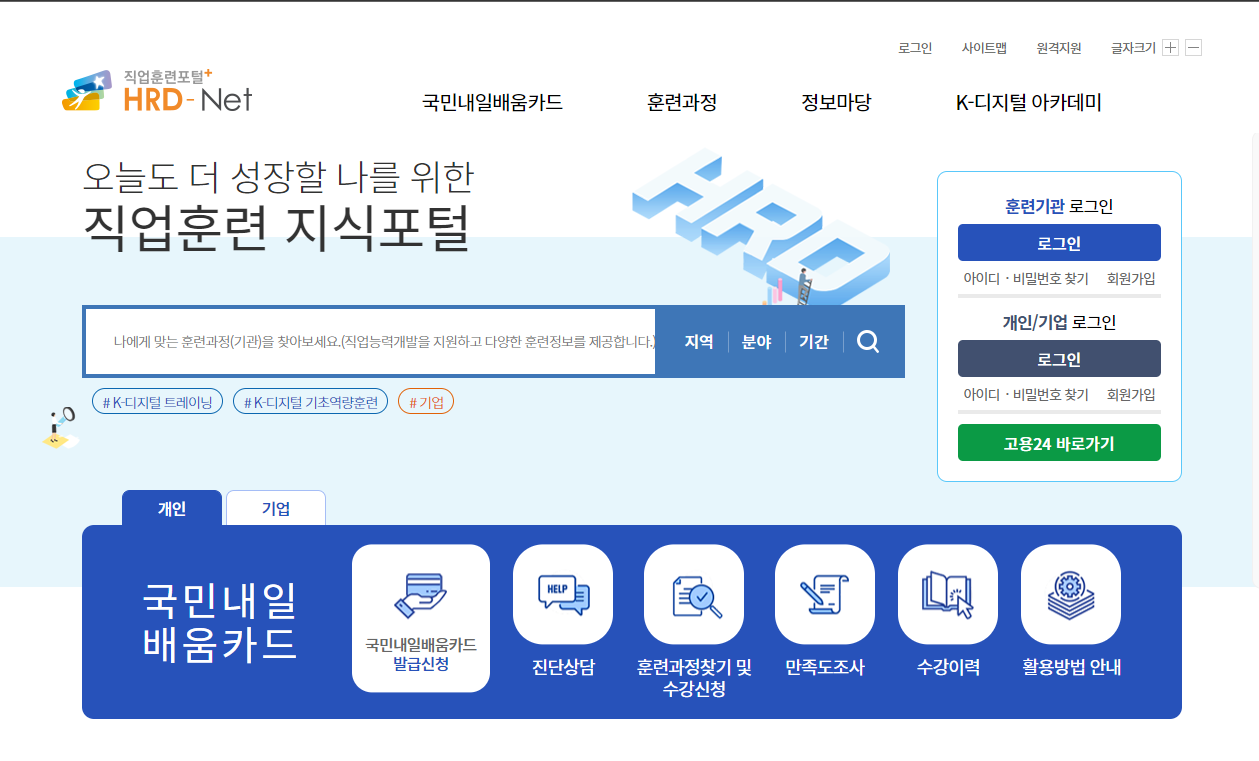
Task: Increase font size with plus icon
Action: tap(1170, 48)
